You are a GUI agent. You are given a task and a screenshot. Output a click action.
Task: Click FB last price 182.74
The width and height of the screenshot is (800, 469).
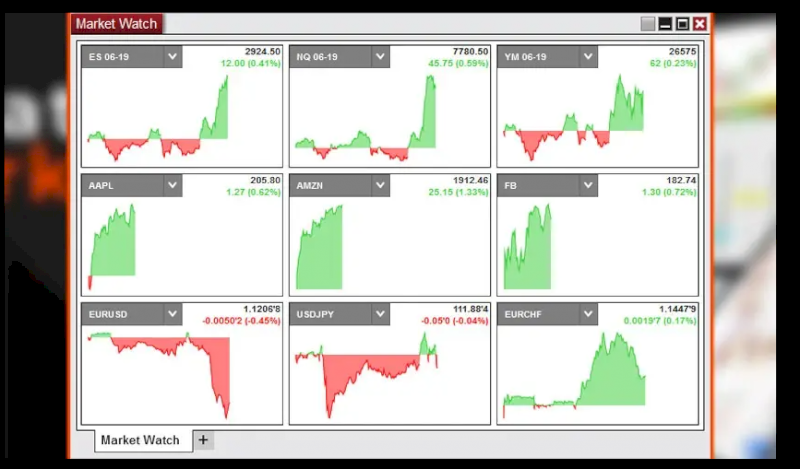[681, 180]
